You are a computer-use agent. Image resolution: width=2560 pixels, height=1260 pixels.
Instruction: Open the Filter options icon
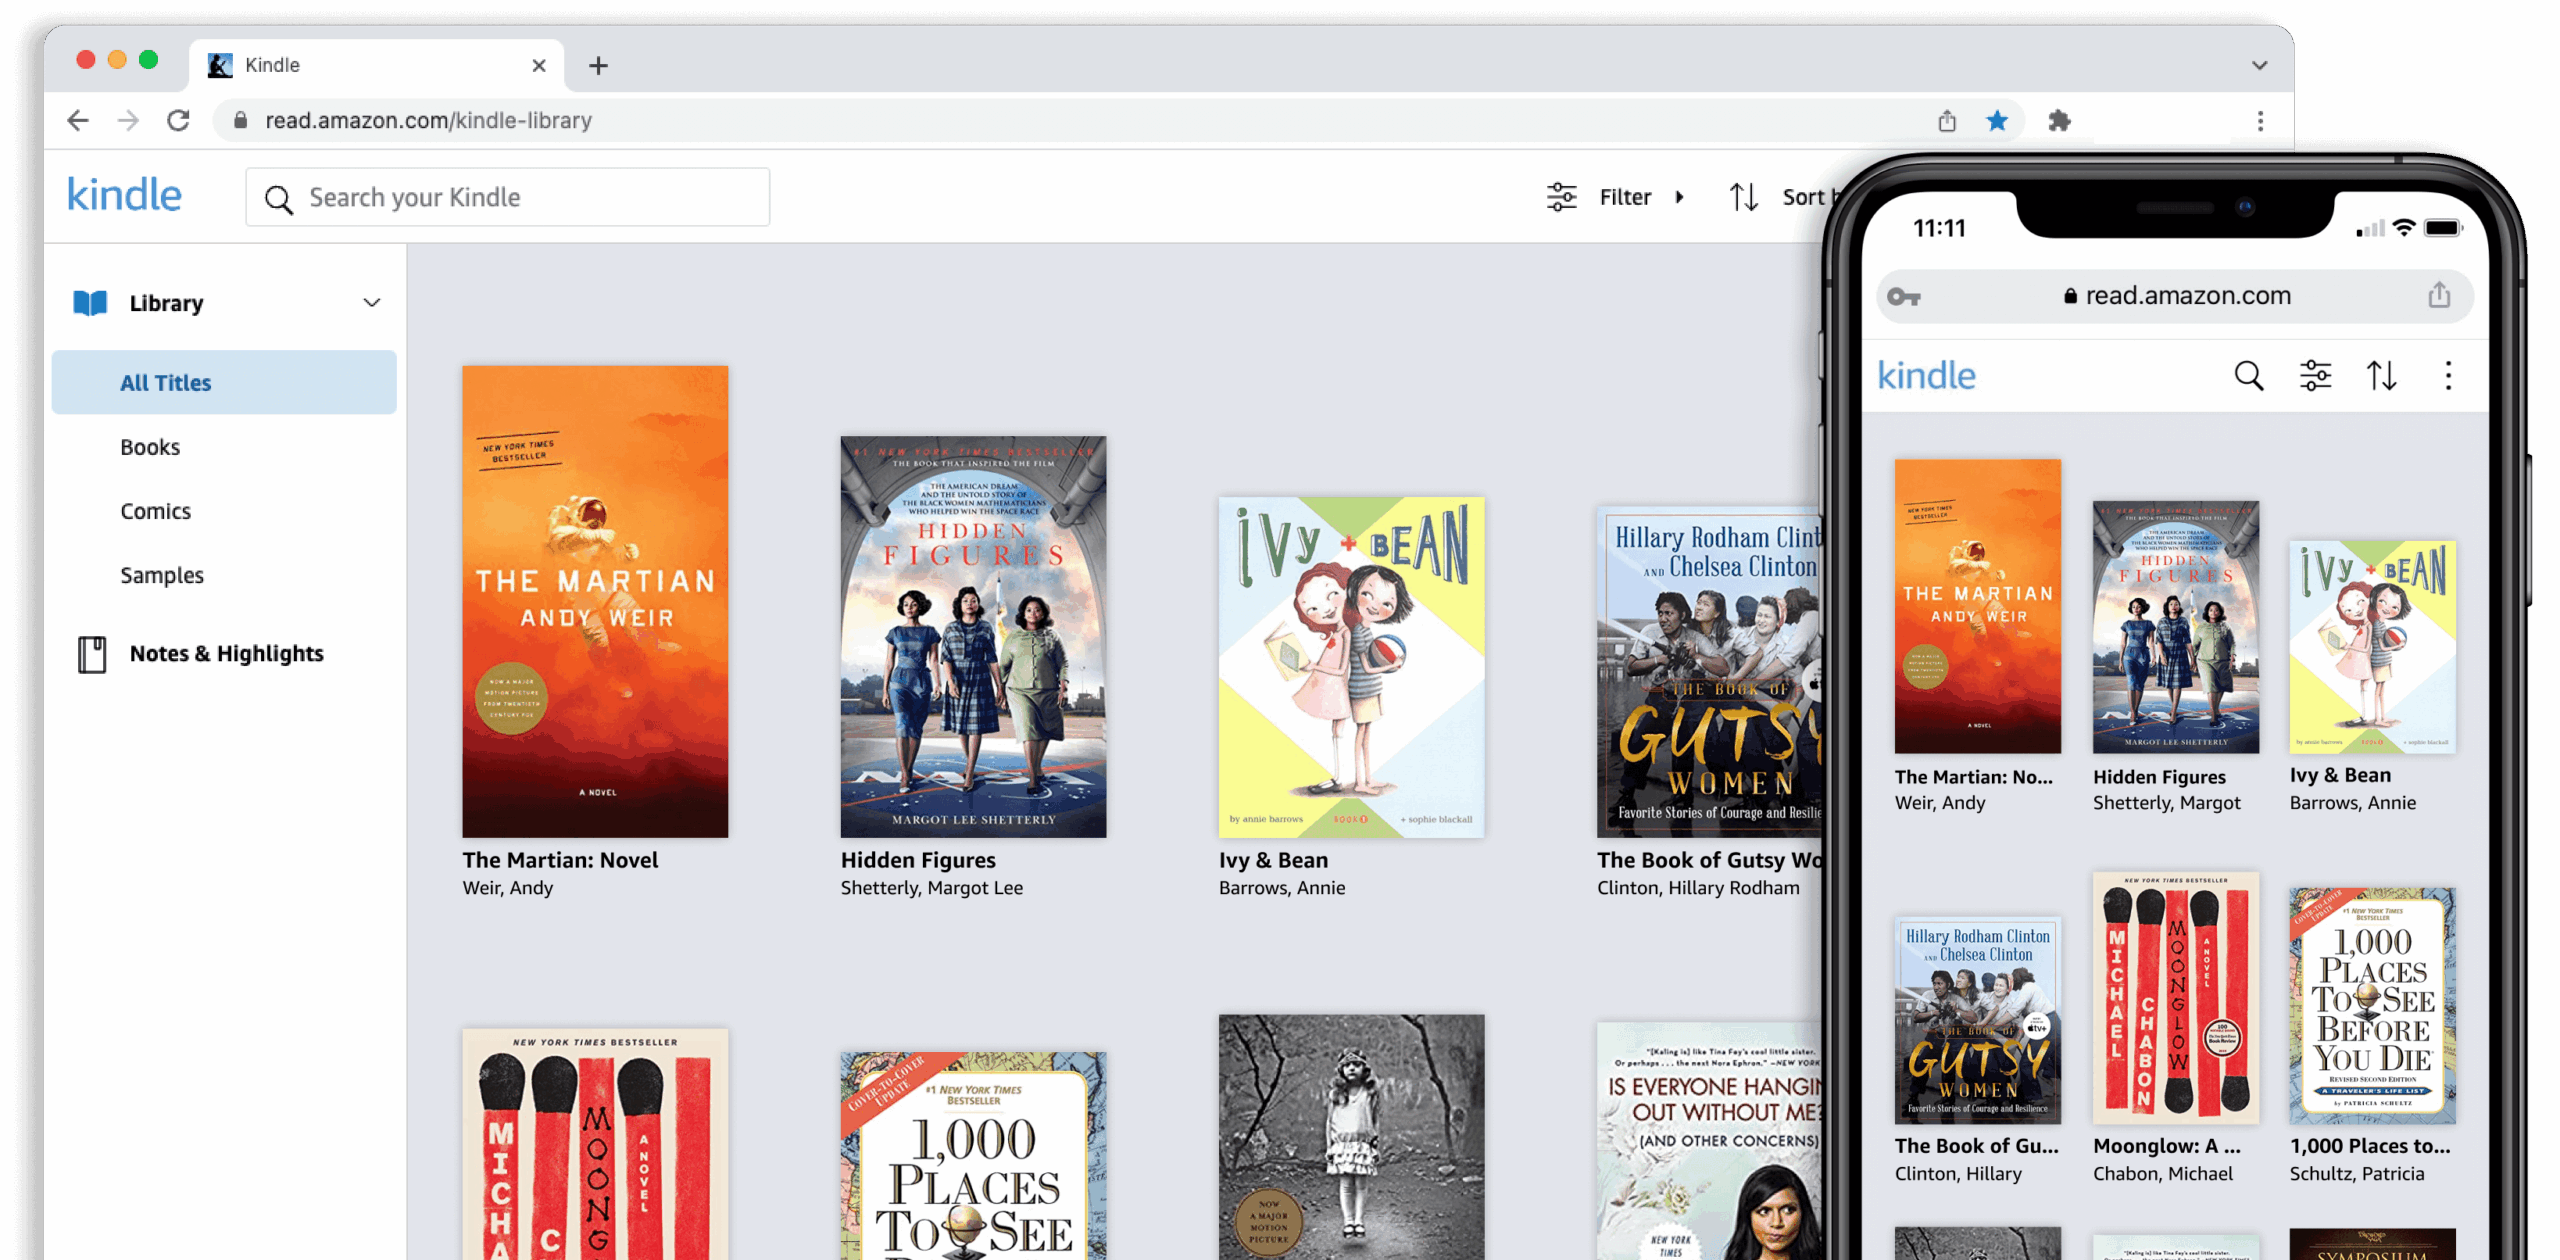pyautogui.click(x=1562, y=196)
